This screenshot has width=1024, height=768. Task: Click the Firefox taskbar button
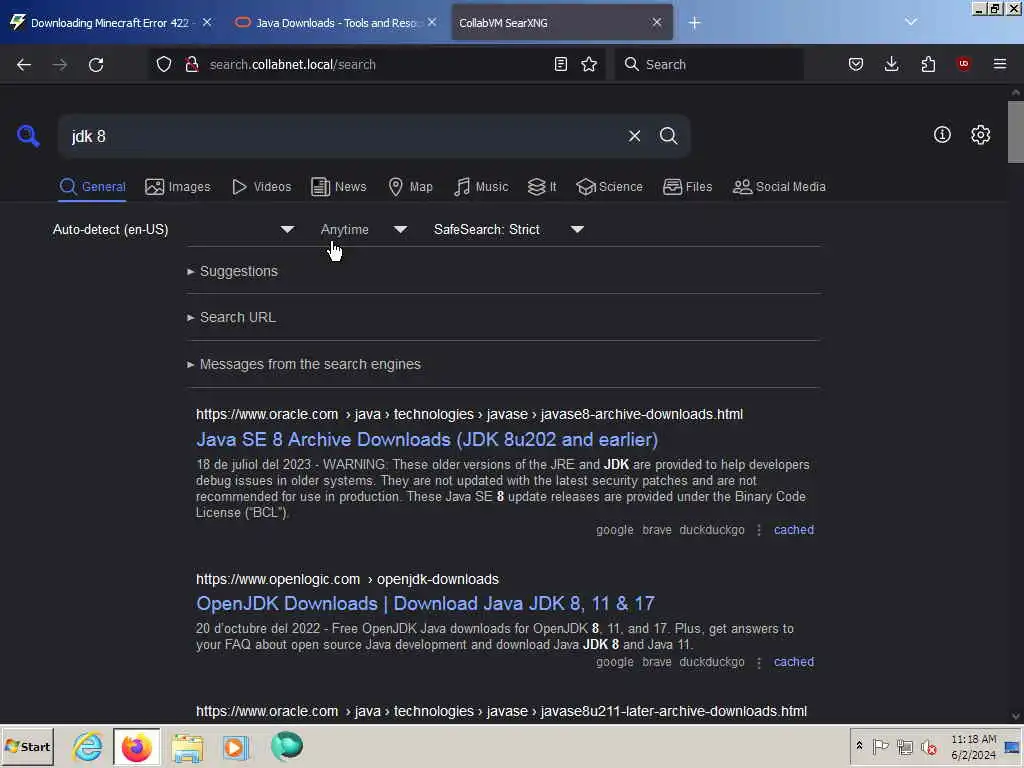coord(136,746)
